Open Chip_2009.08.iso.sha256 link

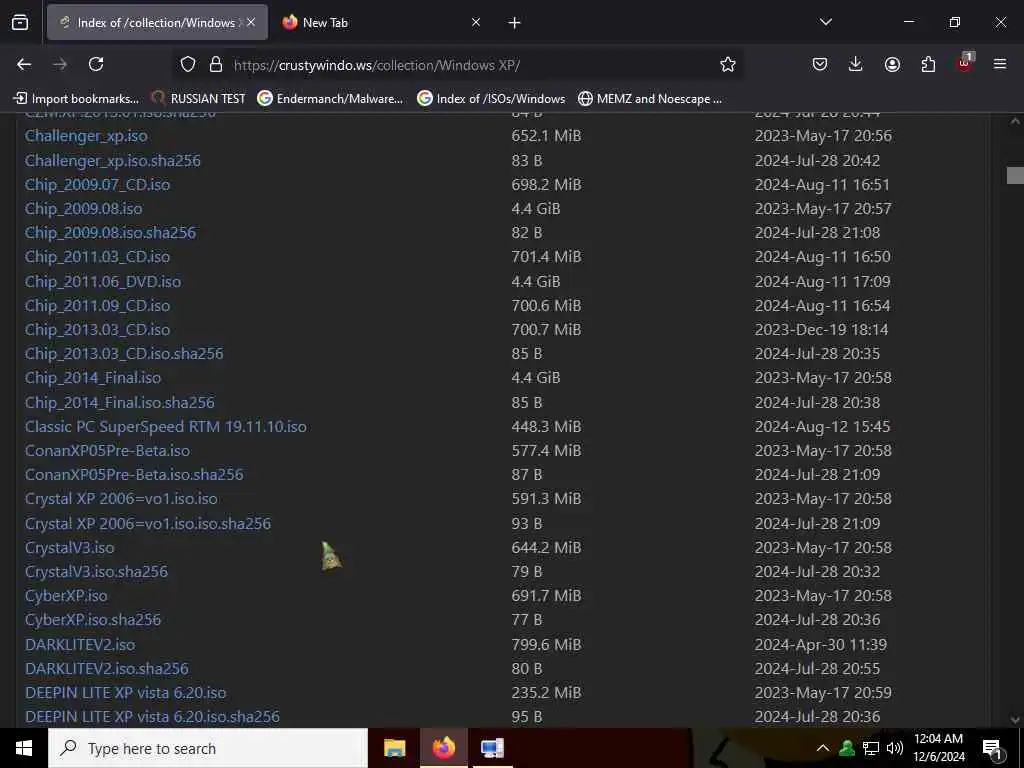[110, 233]
